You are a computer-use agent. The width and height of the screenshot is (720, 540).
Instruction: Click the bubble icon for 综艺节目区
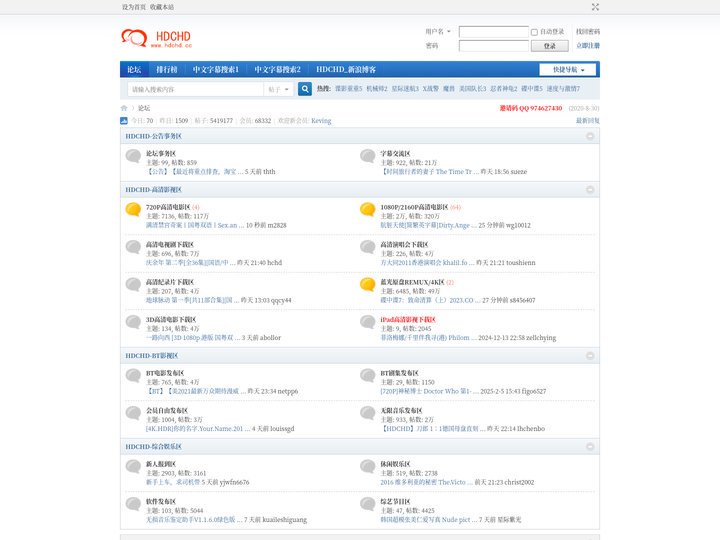tap(367, 504)
